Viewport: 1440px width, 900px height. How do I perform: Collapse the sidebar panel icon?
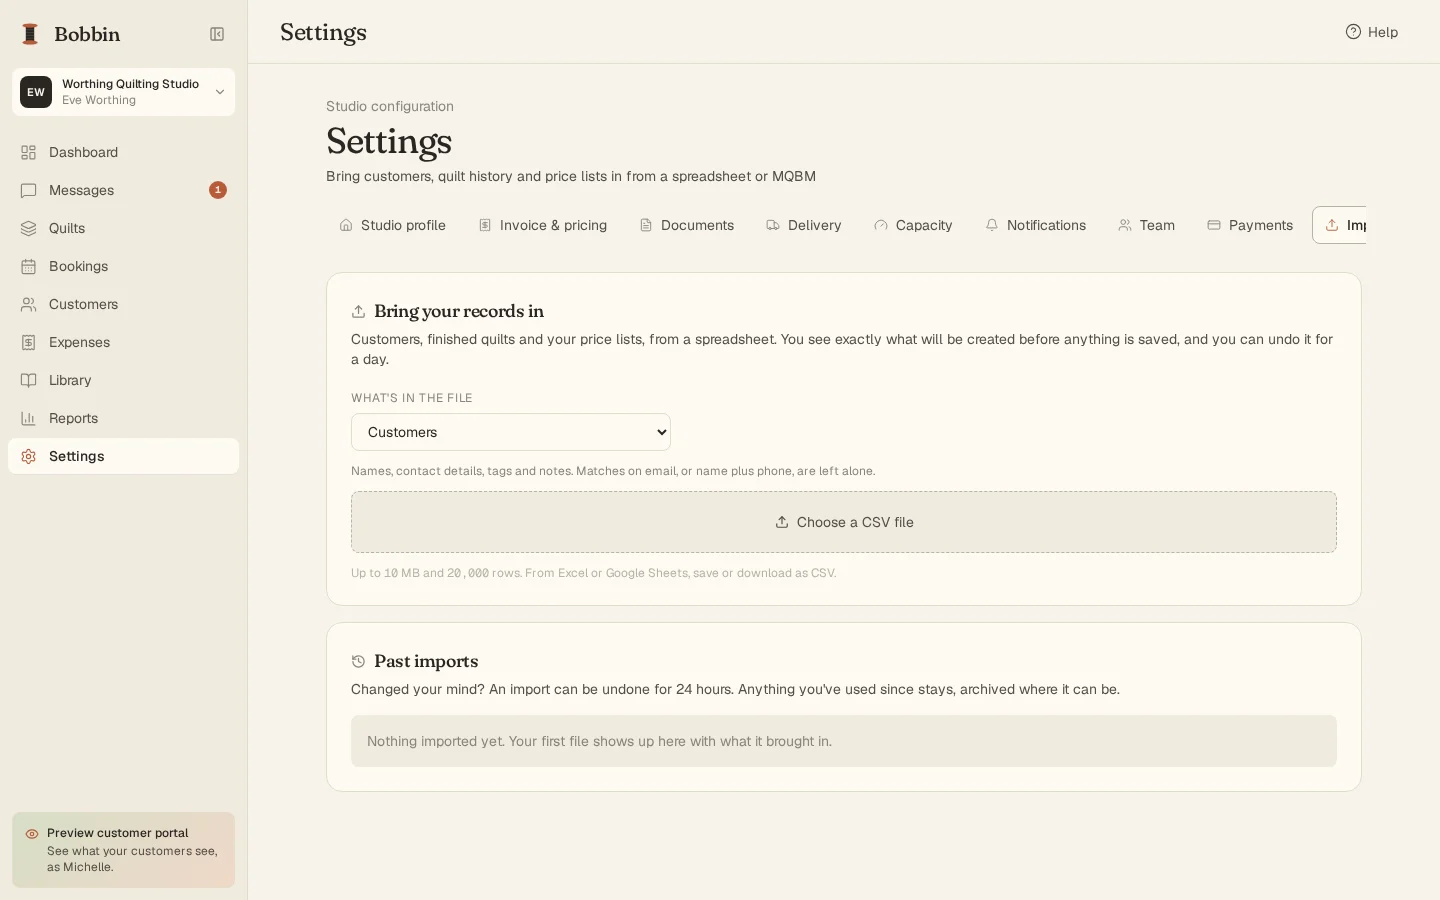click(217, 34)
